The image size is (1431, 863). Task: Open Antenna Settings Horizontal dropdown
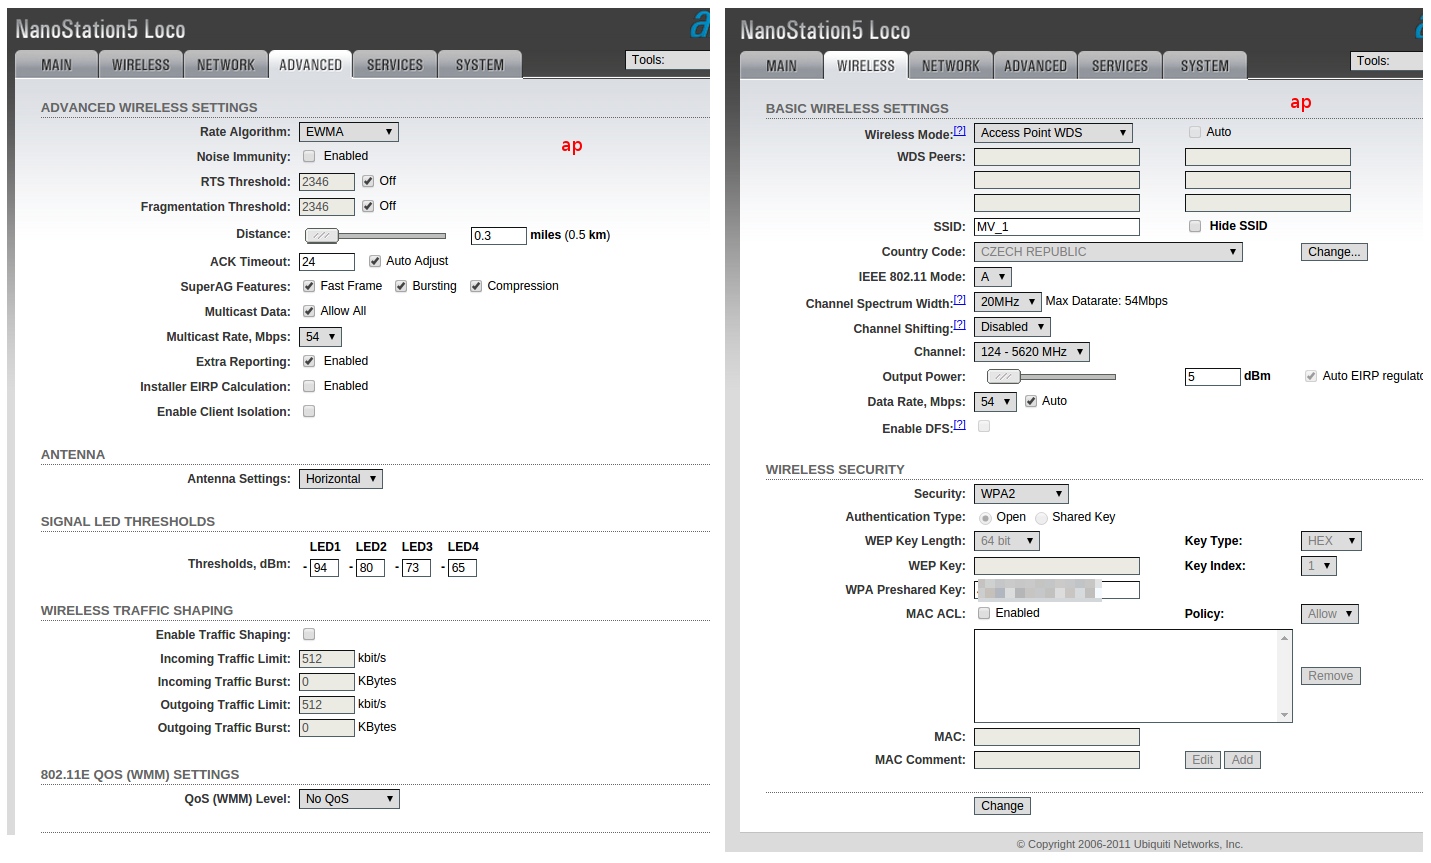coord(341,479)
